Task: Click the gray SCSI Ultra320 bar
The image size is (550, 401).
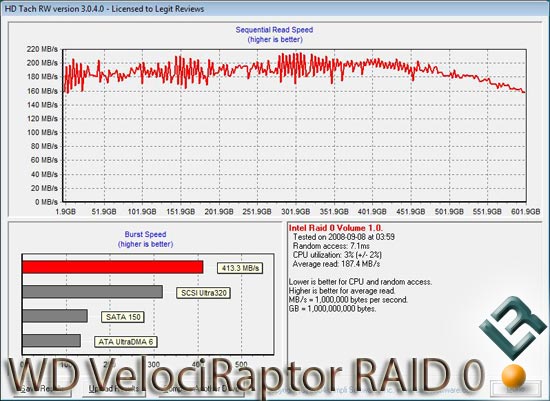Action: 92,292
